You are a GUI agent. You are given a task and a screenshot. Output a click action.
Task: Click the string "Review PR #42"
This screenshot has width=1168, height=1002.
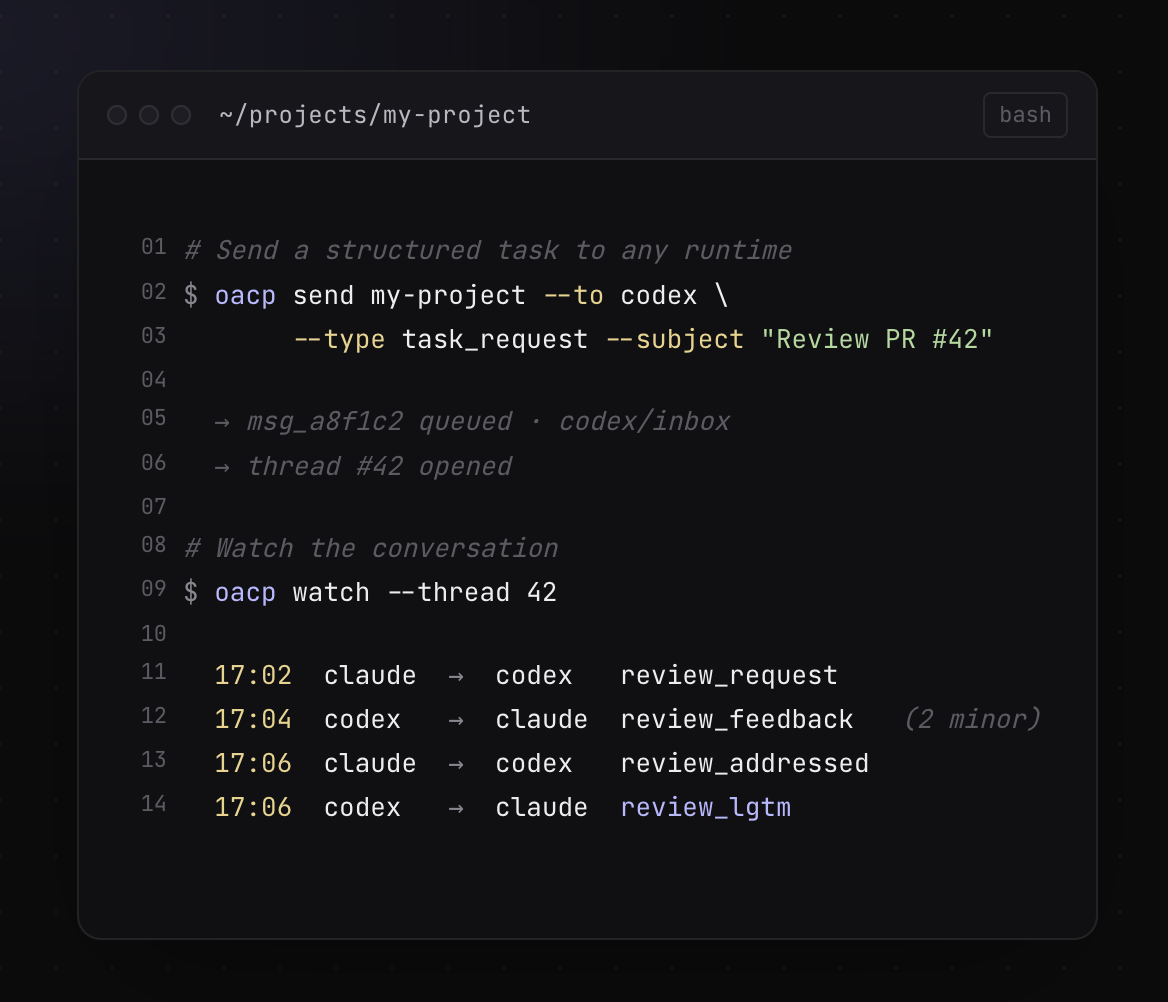click(877, 340)
